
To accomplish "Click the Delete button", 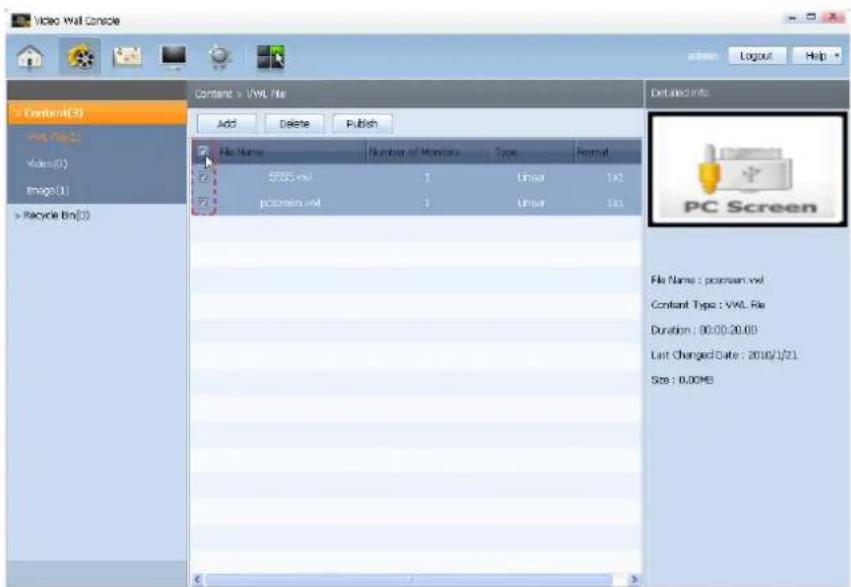I will pyautogui.click(x=294, y=124).
